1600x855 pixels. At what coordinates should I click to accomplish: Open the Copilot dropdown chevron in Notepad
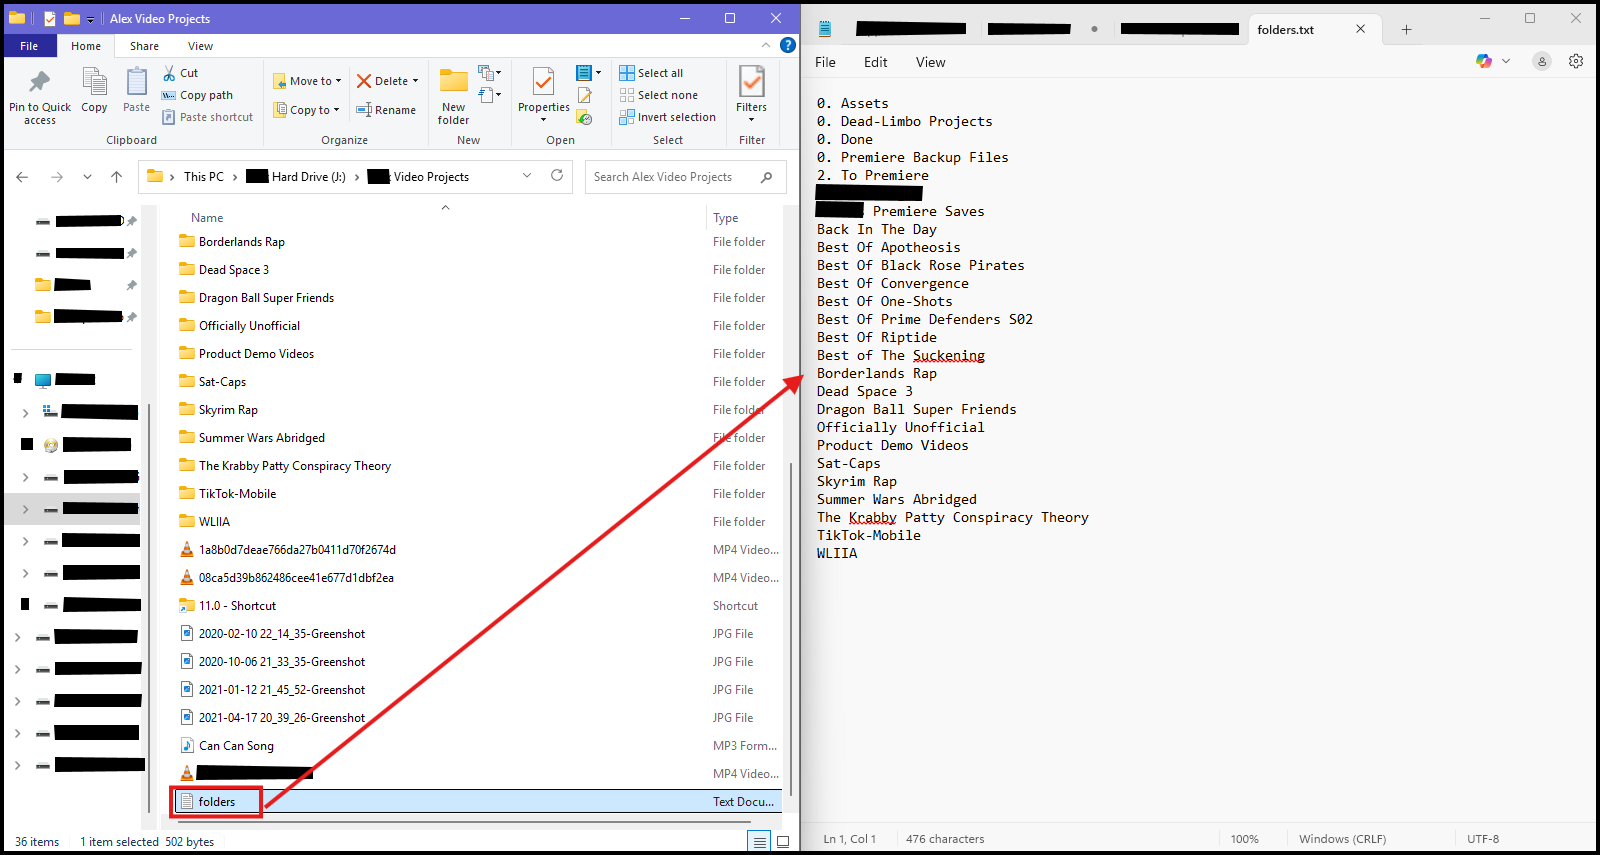1506,61
